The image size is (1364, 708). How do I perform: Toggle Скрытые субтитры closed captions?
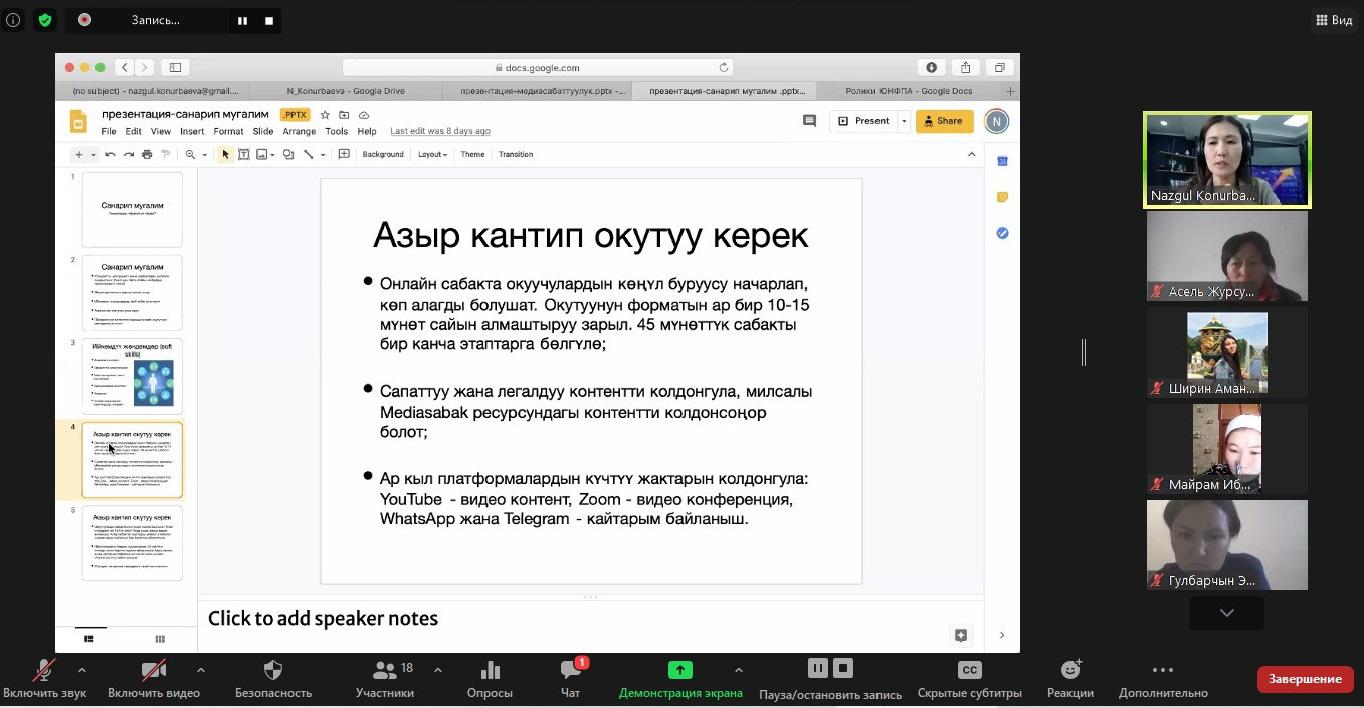click(x=969, y=678)
